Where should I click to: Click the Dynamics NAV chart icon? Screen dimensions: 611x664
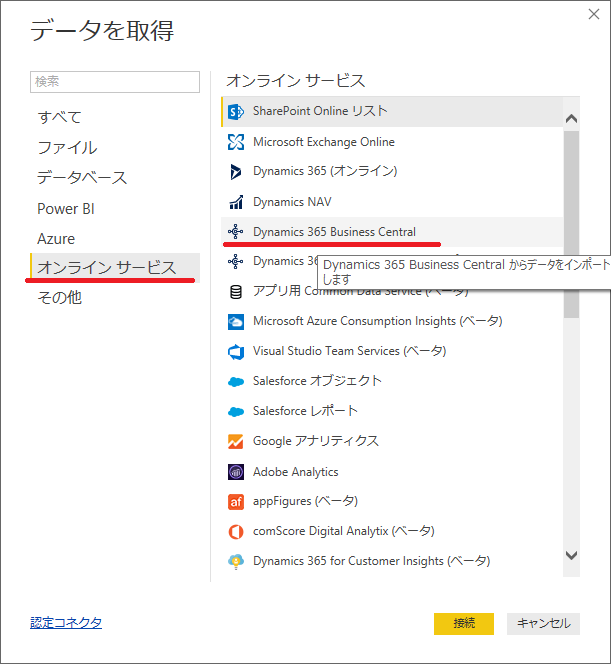[236, 202]
